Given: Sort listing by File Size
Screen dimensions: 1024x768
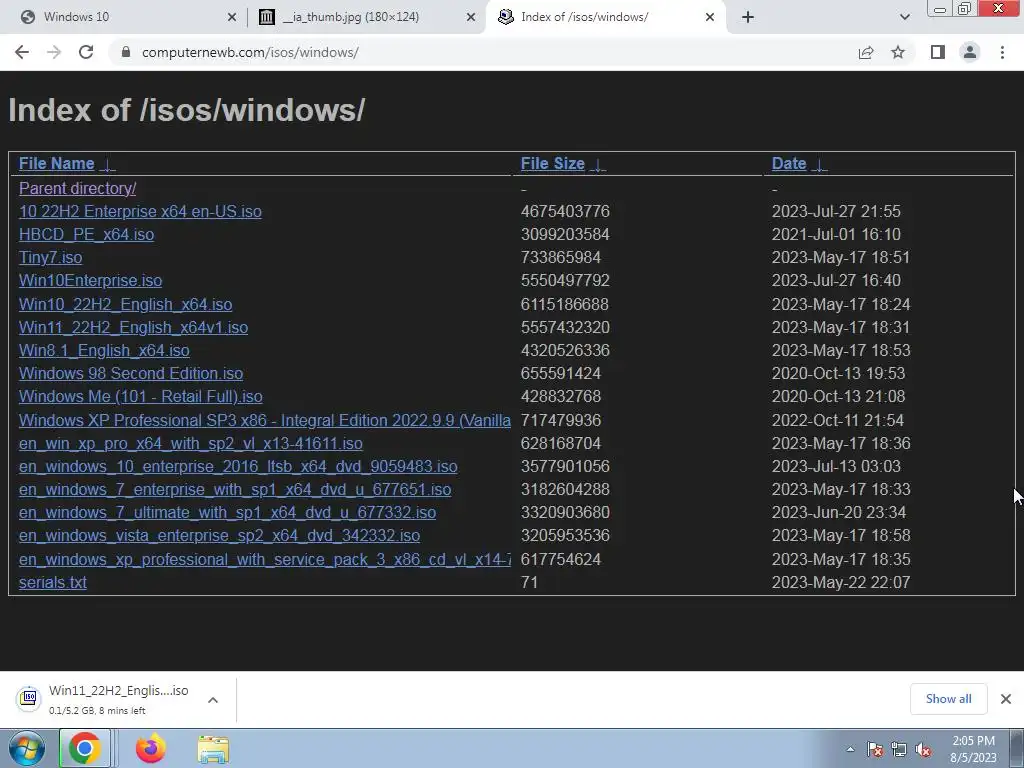Looking at the screenshot, I should click(x=552, y=163).
